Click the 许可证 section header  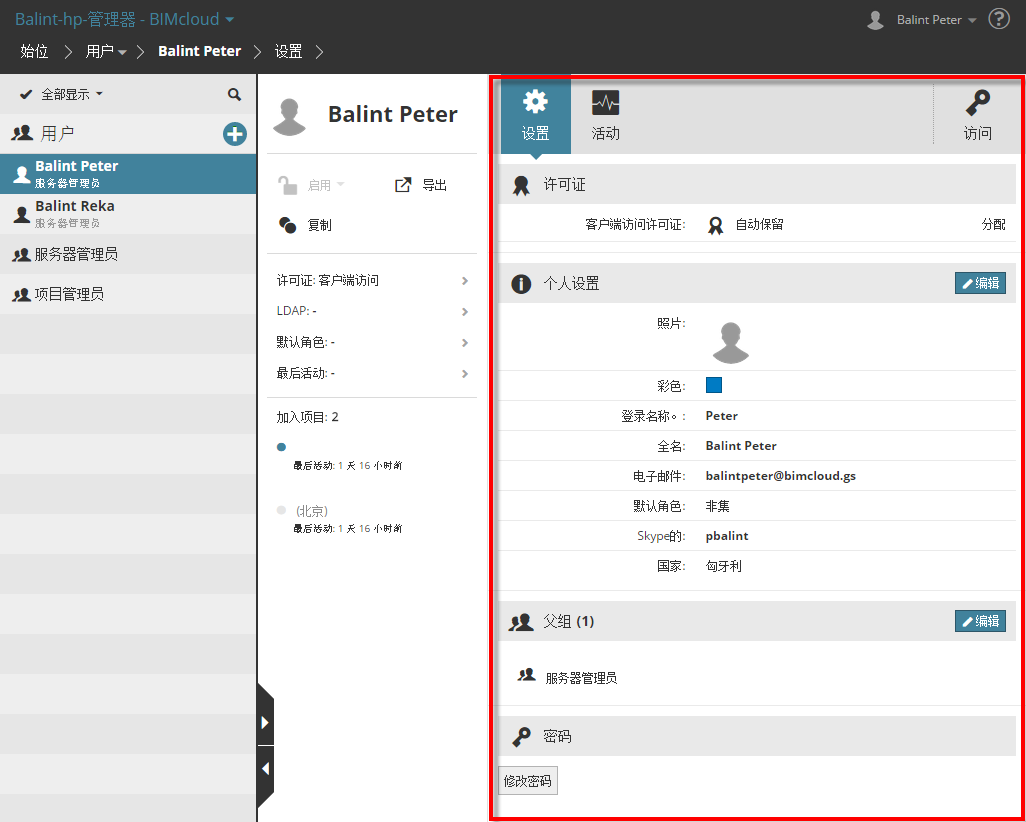coord(757,185)
